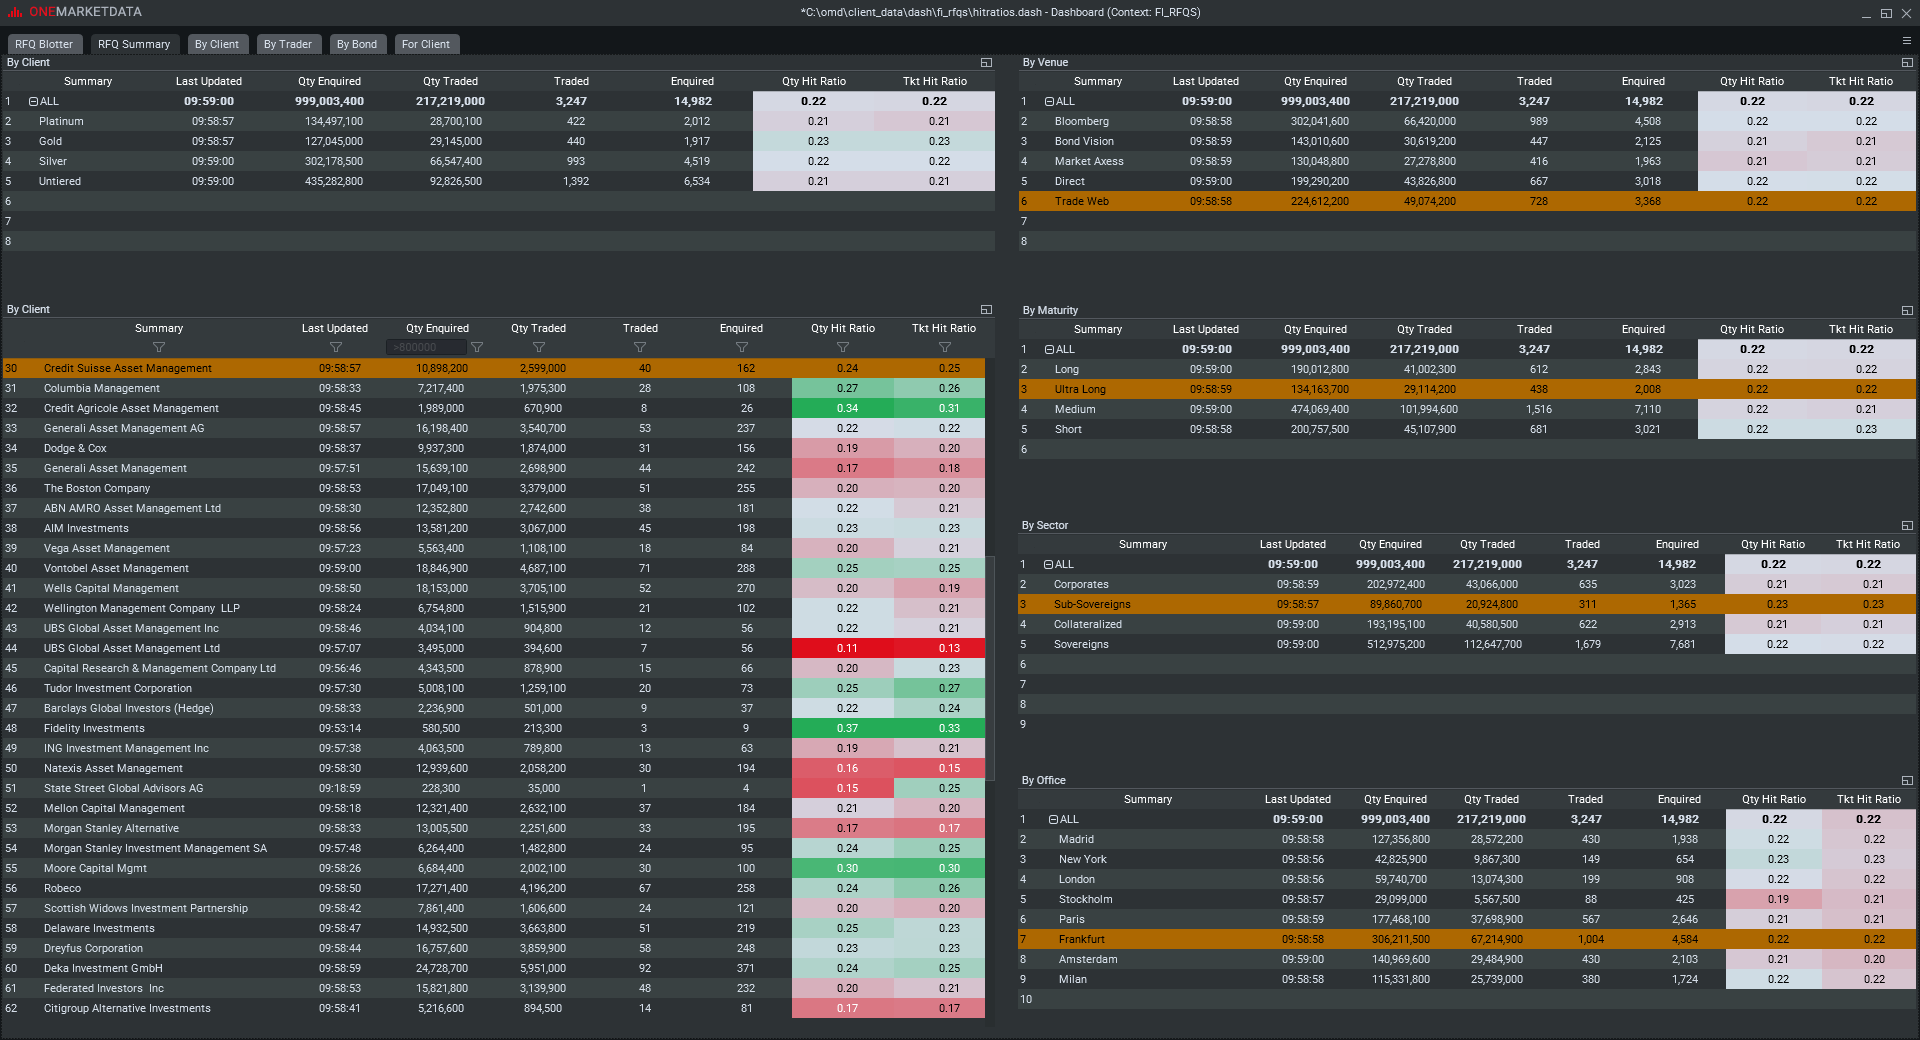Select the Robeco client row
This screenshot has width=1920, height=1040.
tap(494, 888)
